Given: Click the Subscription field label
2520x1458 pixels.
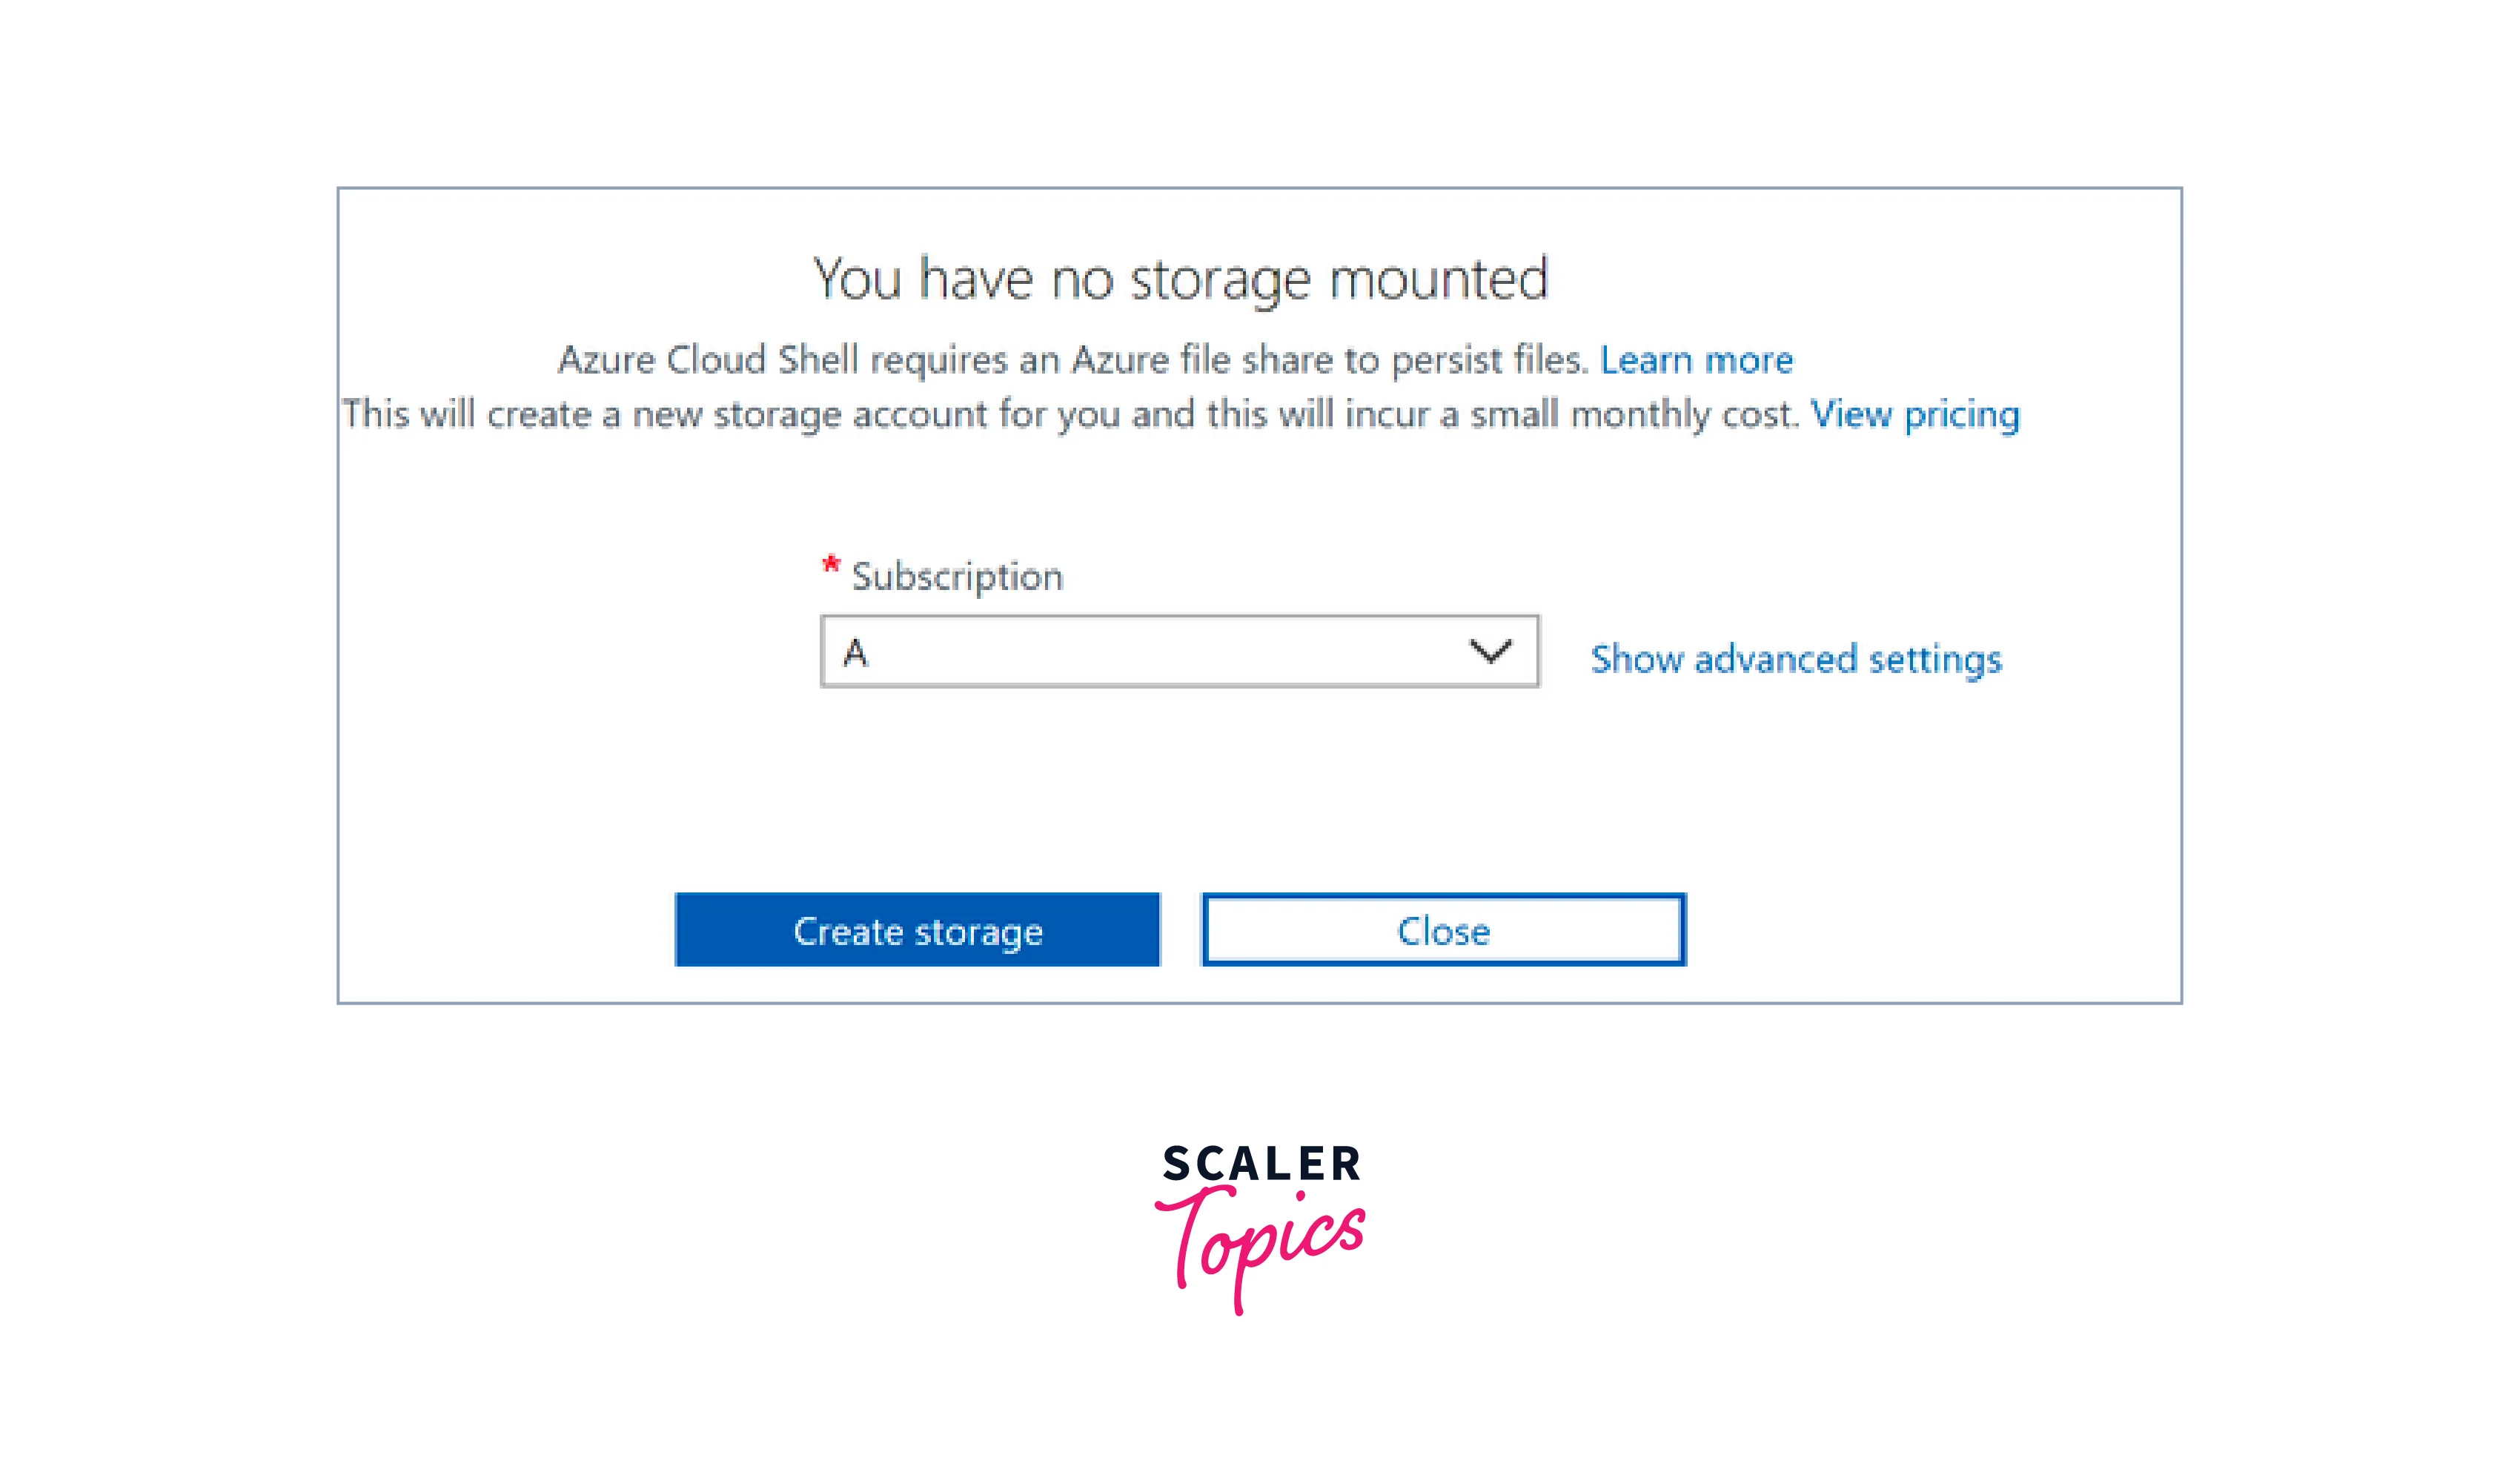Looking at the screenshot, I should click(957, 577).
